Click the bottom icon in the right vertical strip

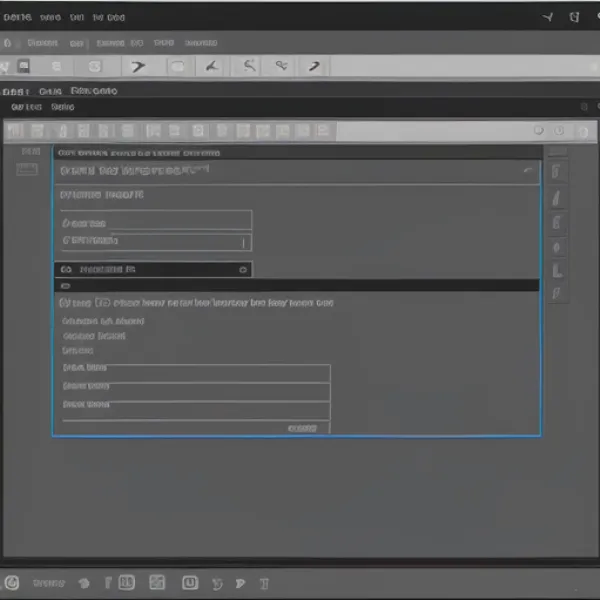click(x=557, y=294)
